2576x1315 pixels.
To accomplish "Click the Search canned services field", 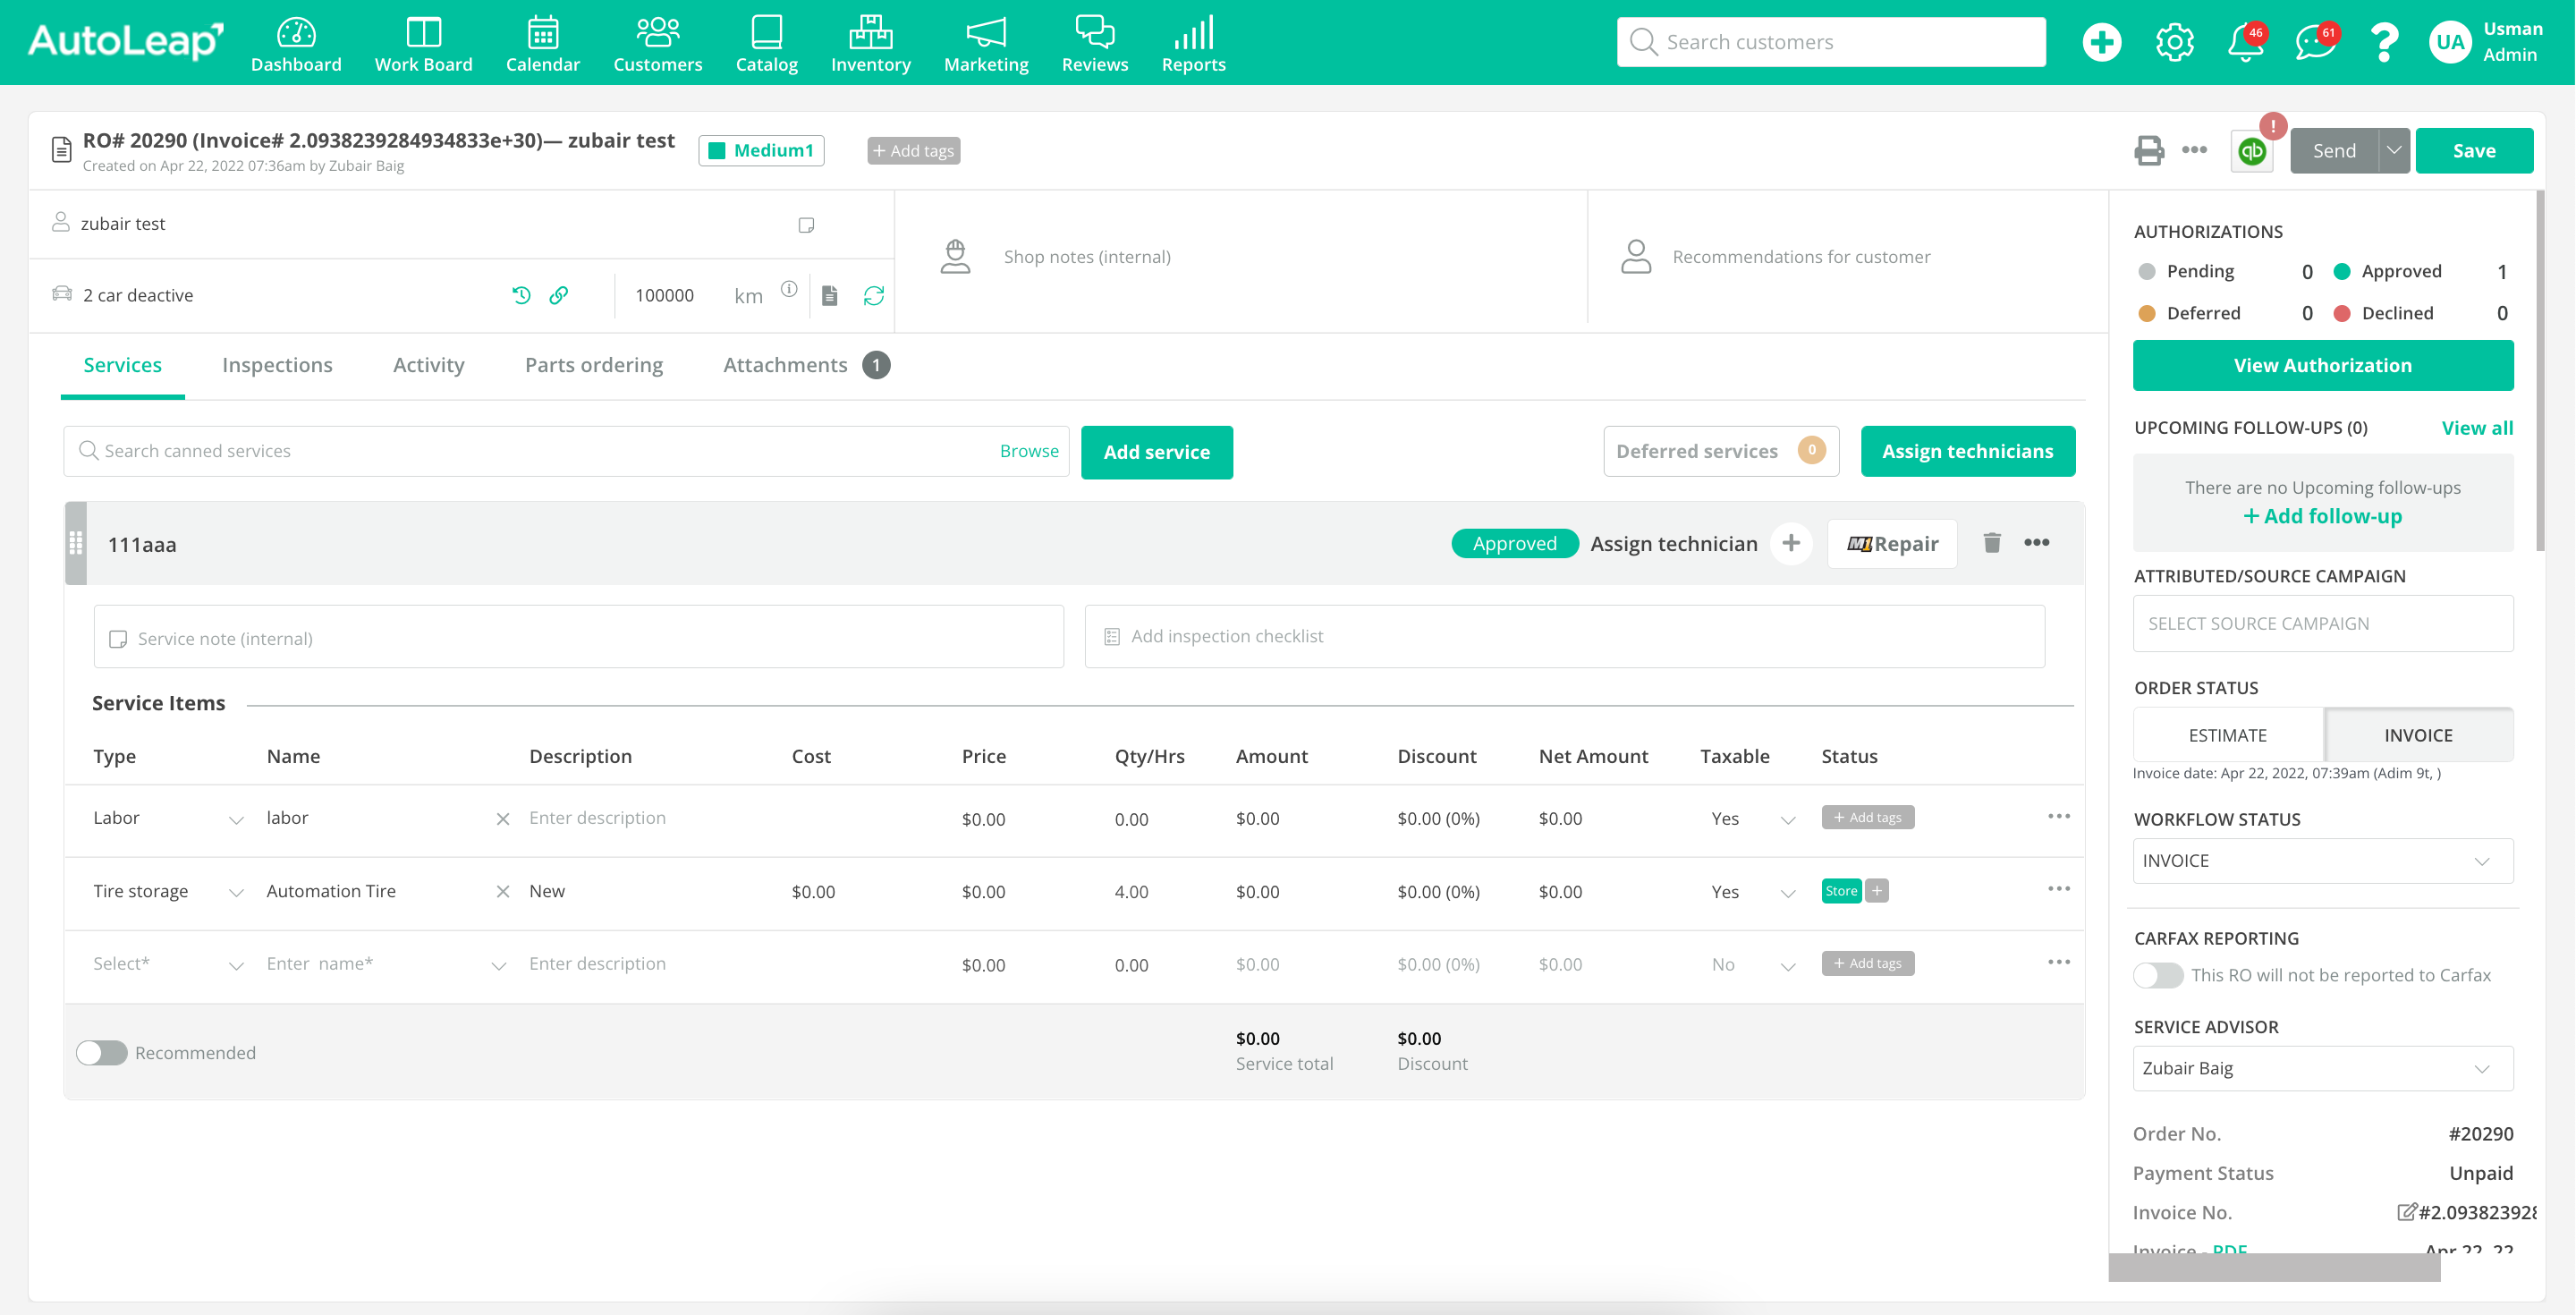I will pyautogui.click(x=540, y=451).
